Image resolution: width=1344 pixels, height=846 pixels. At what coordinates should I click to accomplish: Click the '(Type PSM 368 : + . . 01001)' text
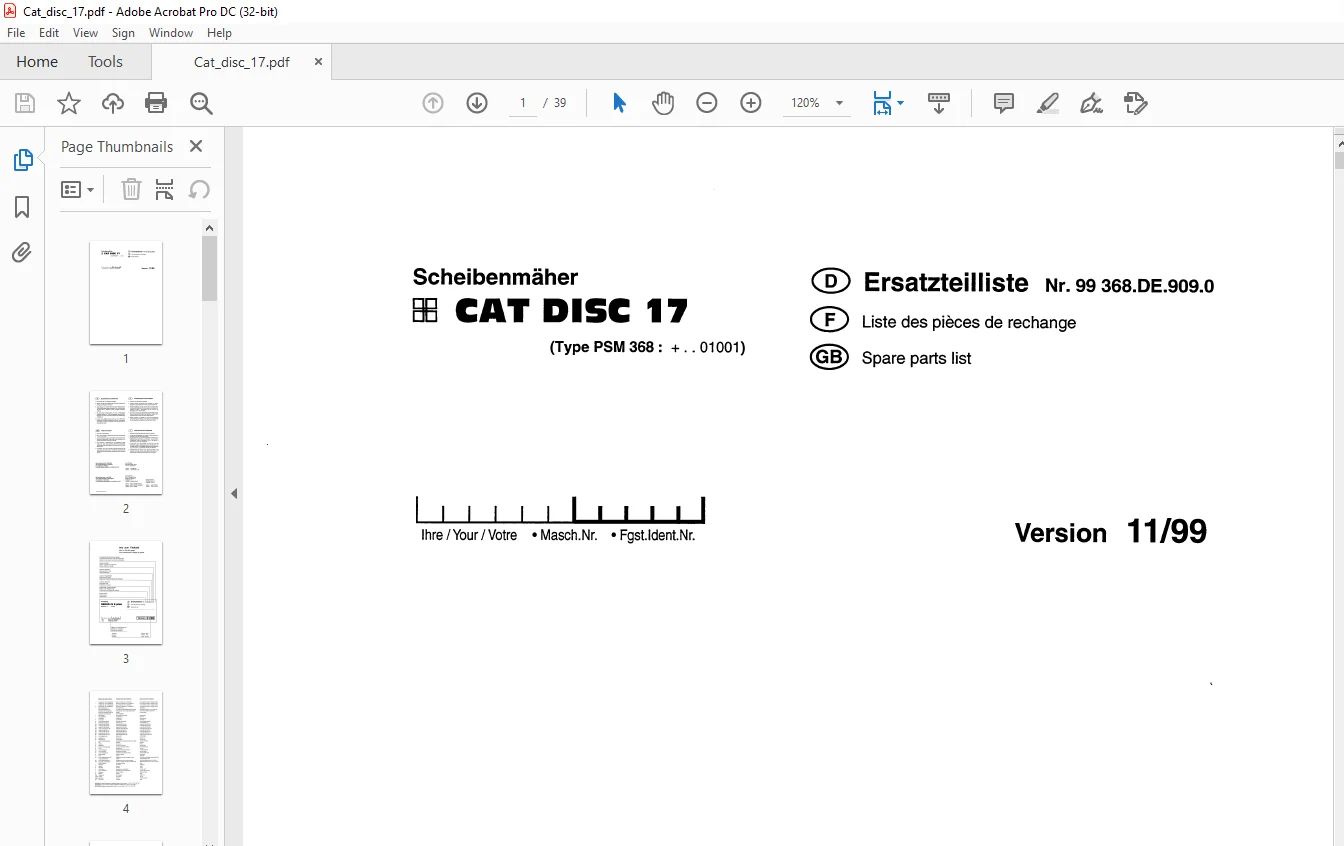647,348
